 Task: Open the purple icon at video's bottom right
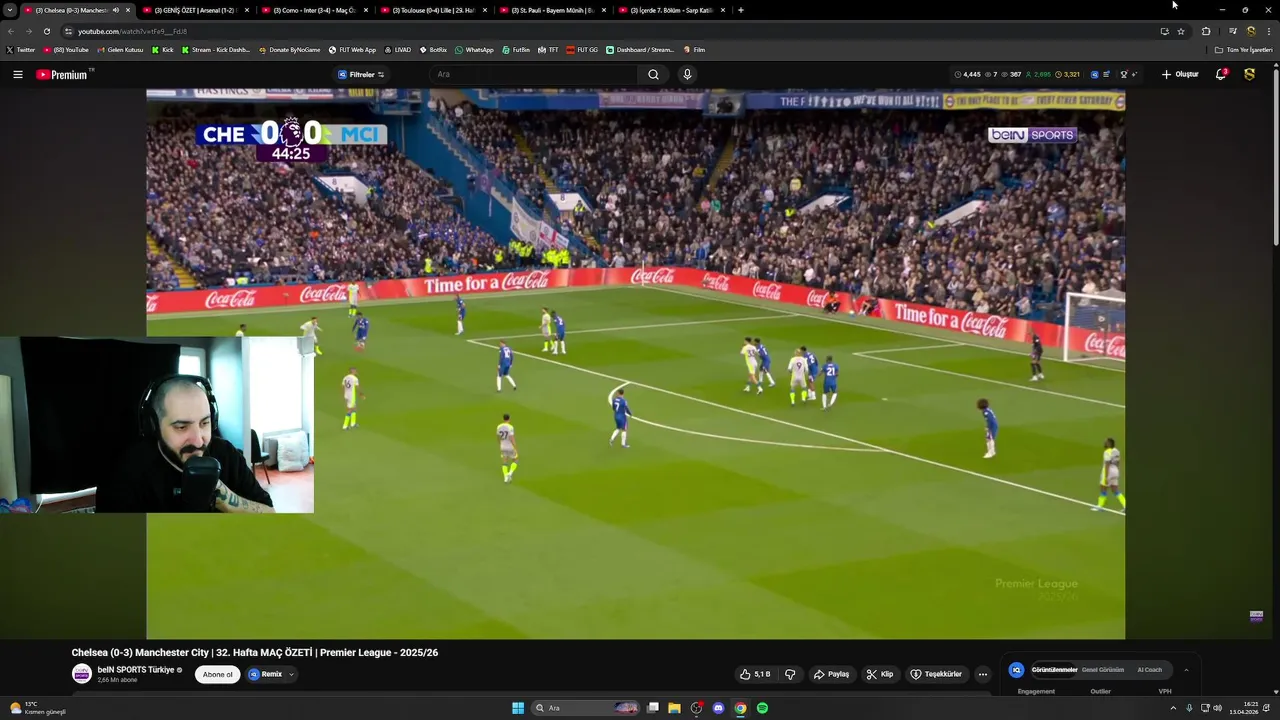[1257, 616]
